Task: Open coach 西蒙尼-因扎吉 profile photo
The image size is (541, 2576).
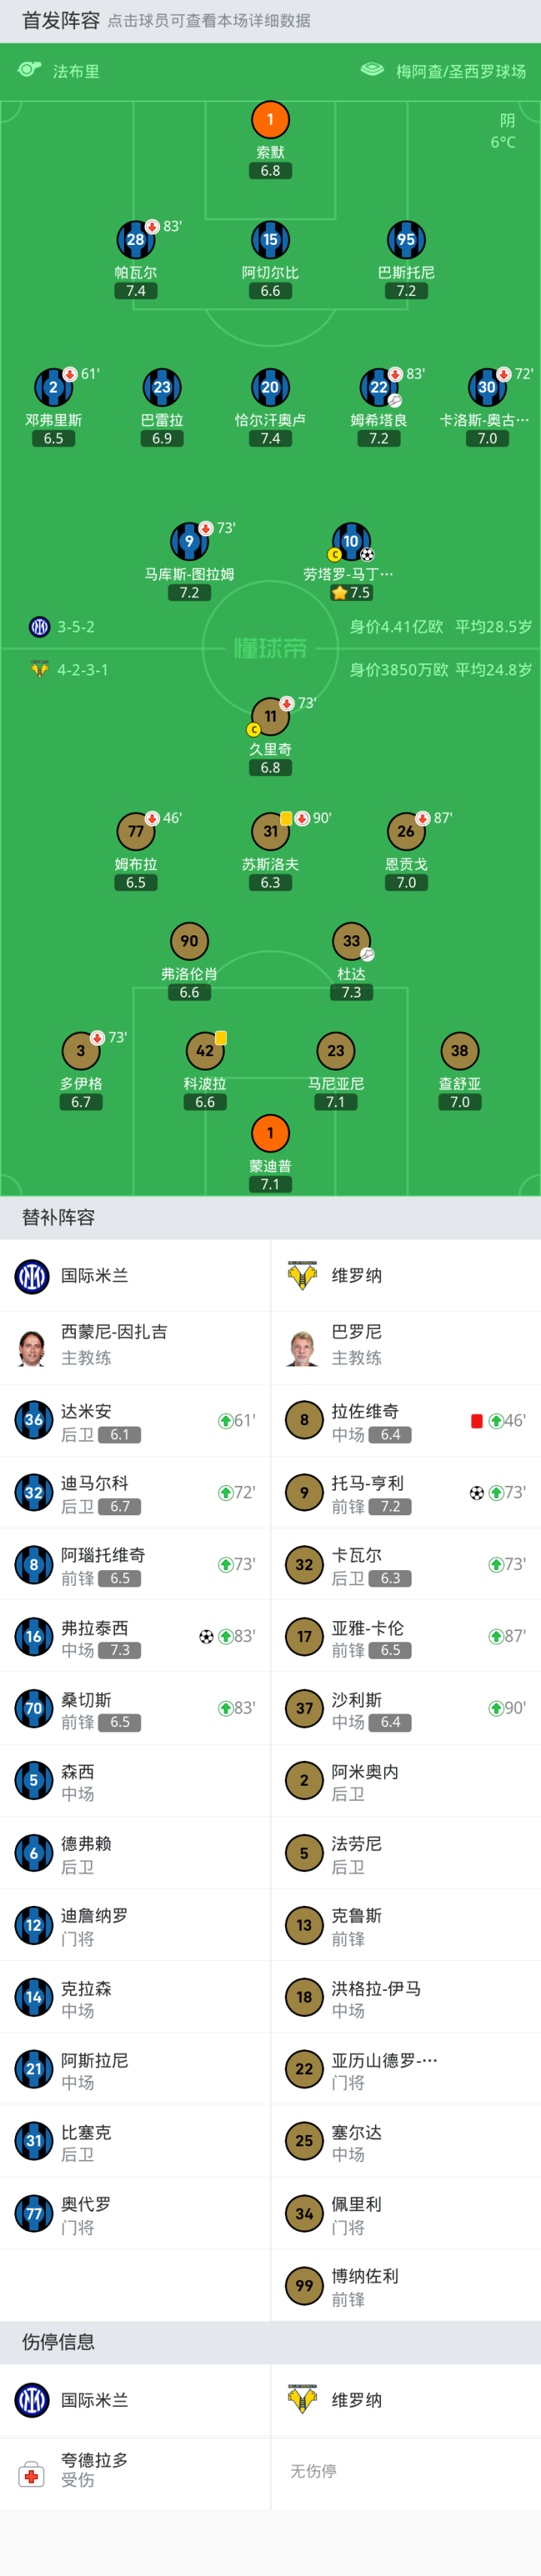Action: pos(32,1347)
